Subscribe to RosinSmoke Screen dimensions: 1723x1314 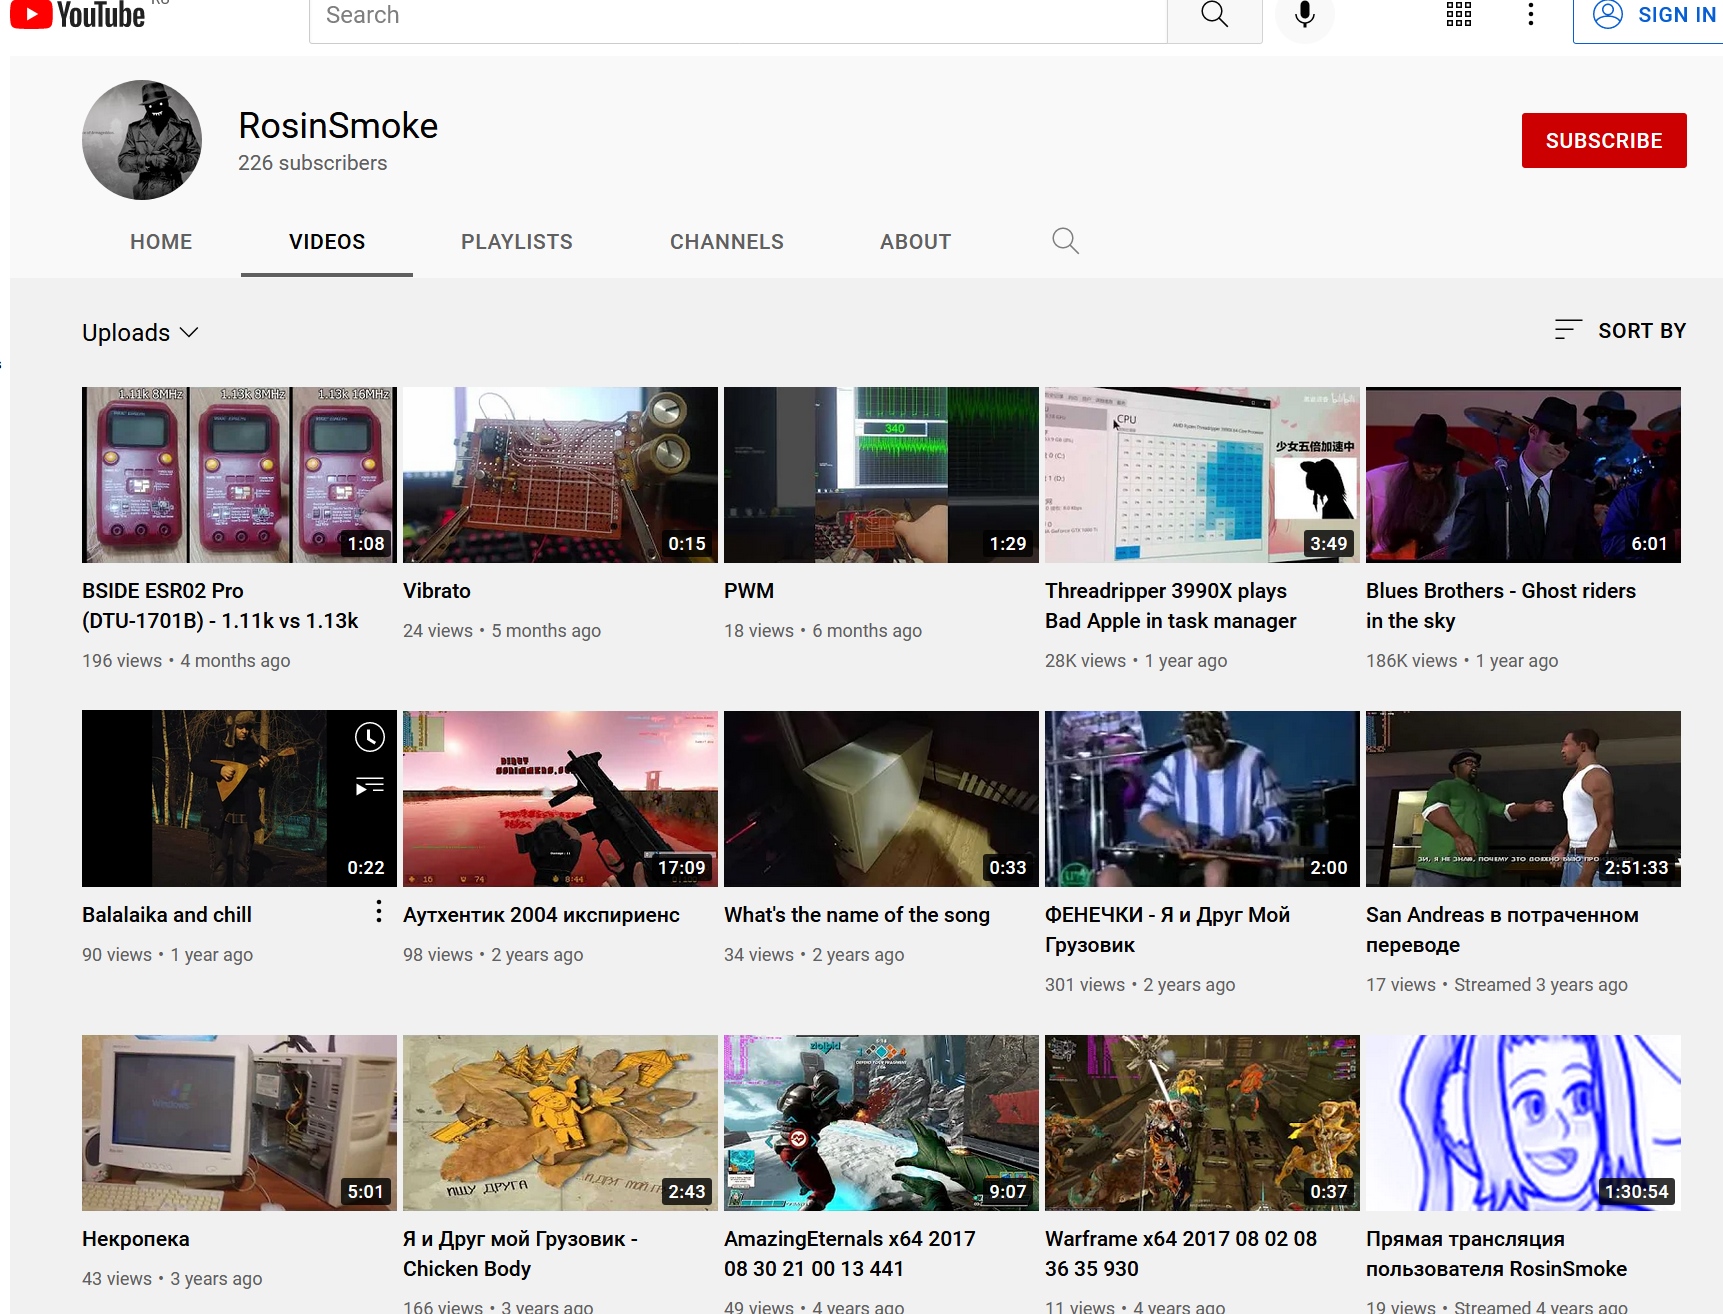[1604, 141]
